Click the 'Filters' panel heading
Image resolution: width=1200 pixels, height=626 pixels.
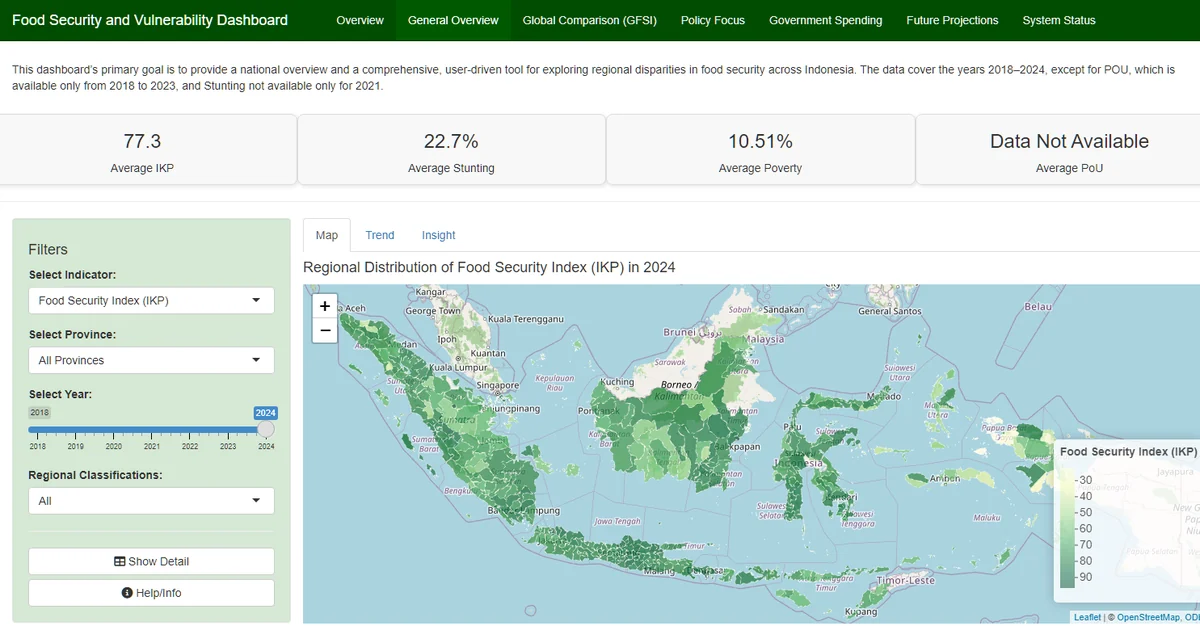[x=48, y=249]
